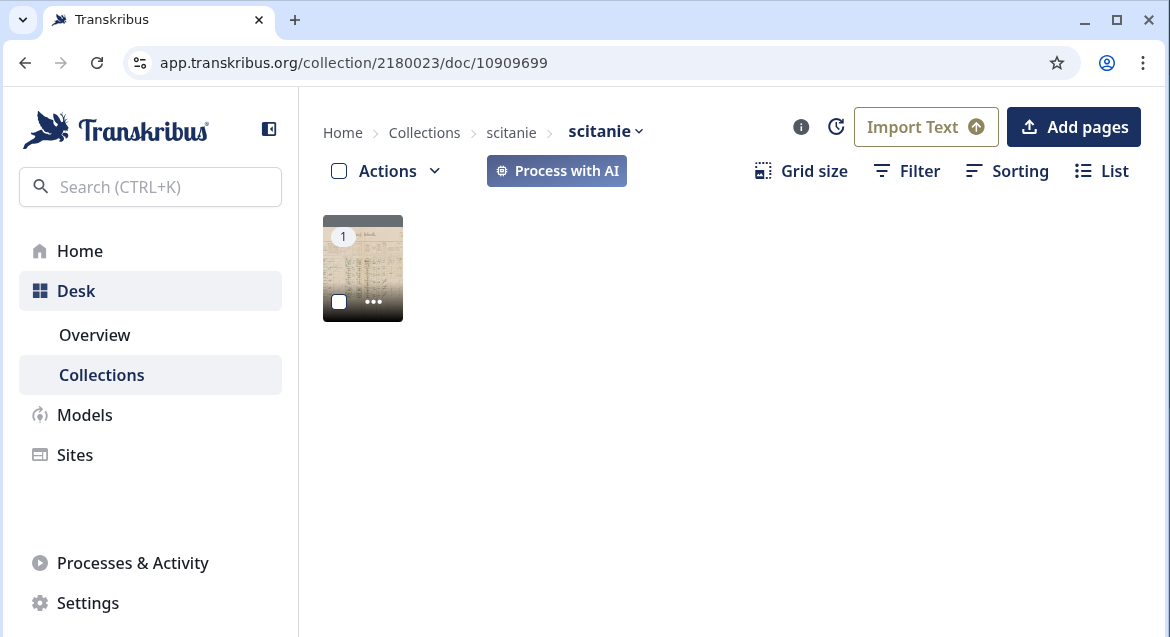The width and height of the screenshot is (1170, 637).
Task: Expand the Actions dropdown
Action: 399,171
